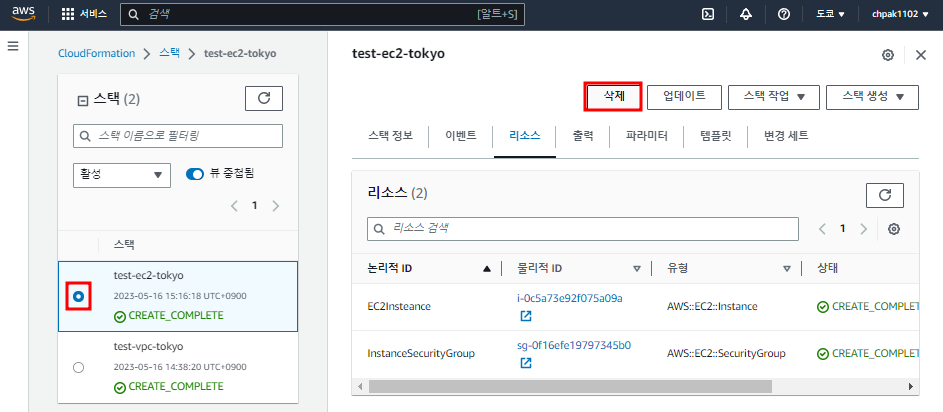Open the 서비스 grid menu

(85, 14)
